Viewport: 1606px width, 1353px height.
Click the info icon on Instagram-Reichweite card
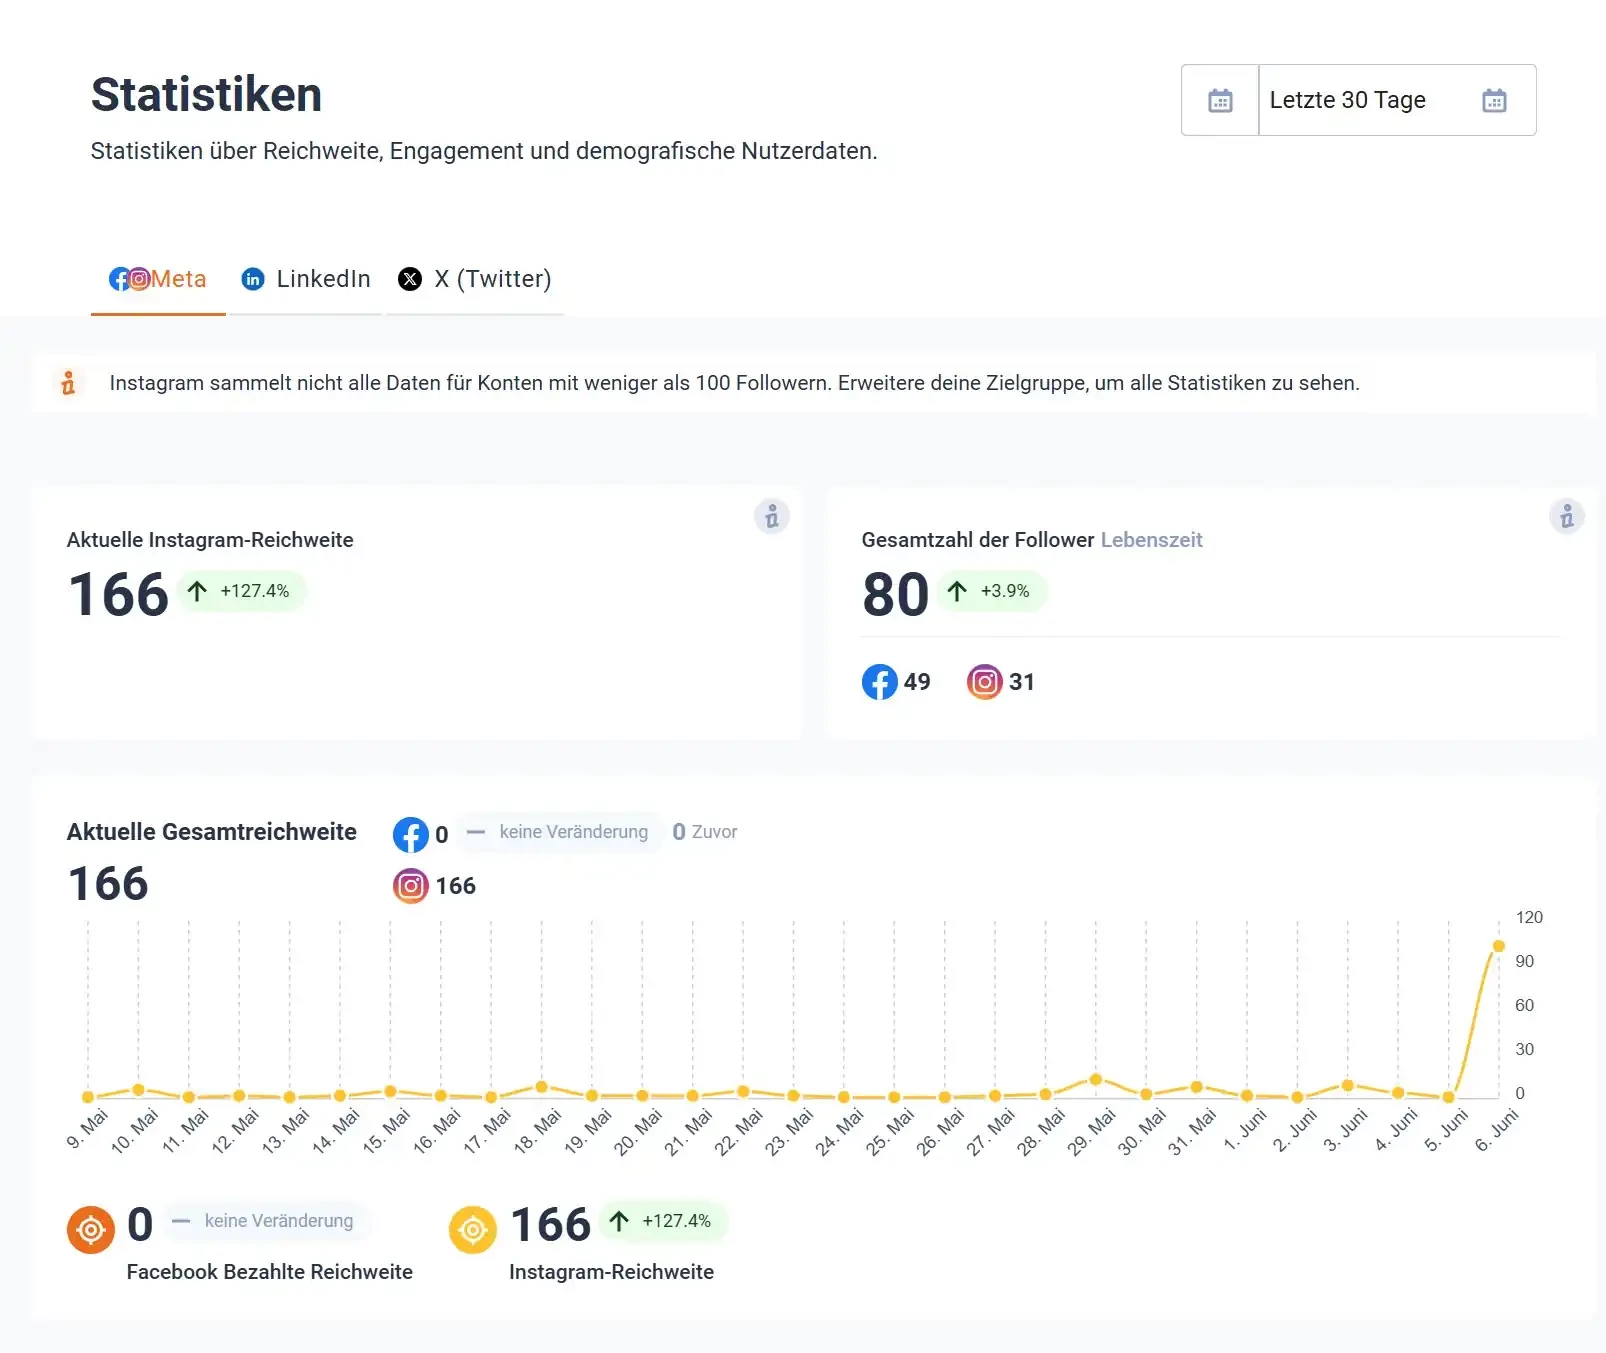pyautogui.click(x=772, y=516)
